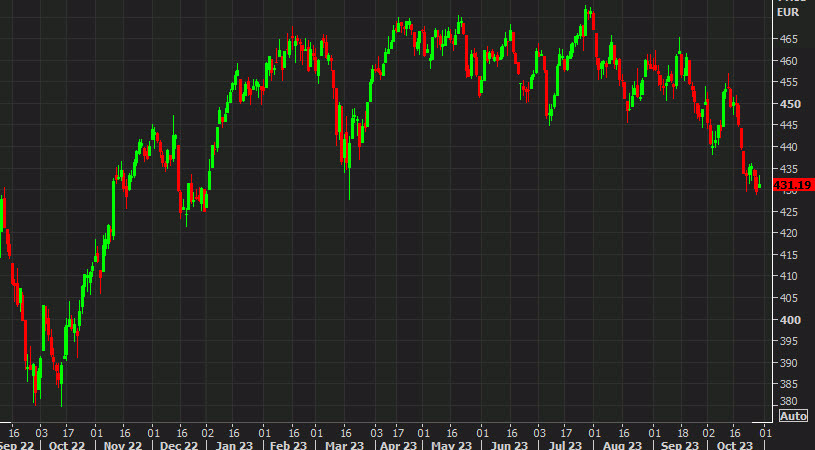The height and width of the screenshot is (450, 815).
Task: Click the 420 price axis label
Action: [788, 233]
